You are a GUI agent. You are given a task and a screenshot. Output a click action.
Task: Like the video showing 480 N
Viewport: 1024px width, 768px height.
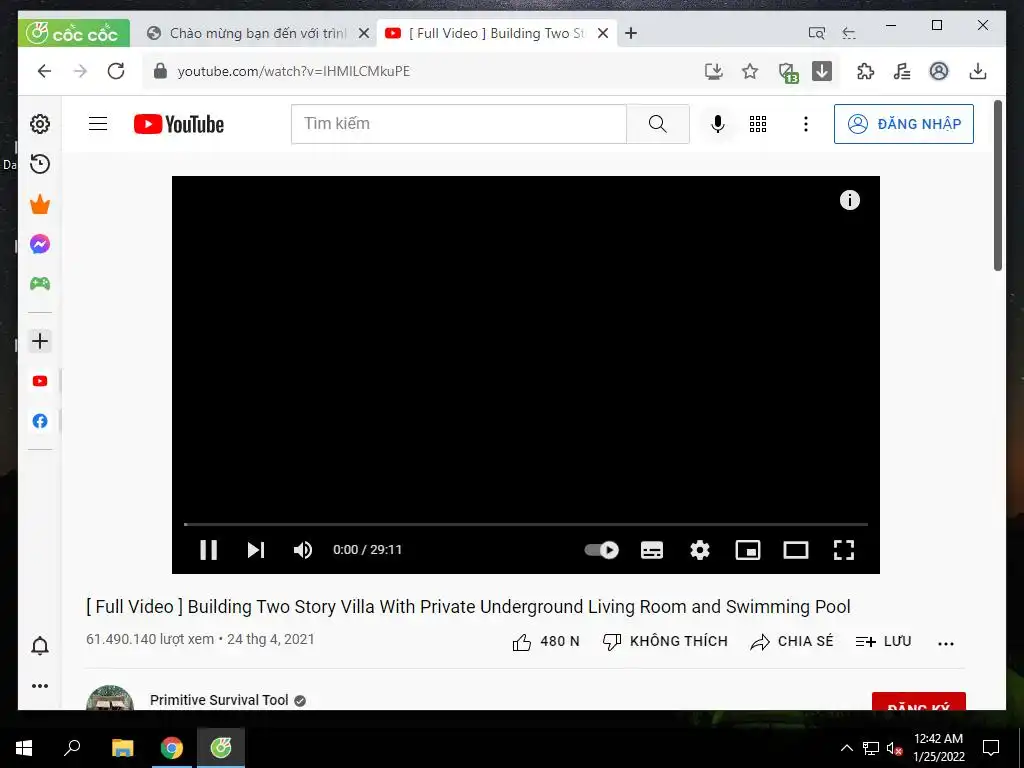546,642
